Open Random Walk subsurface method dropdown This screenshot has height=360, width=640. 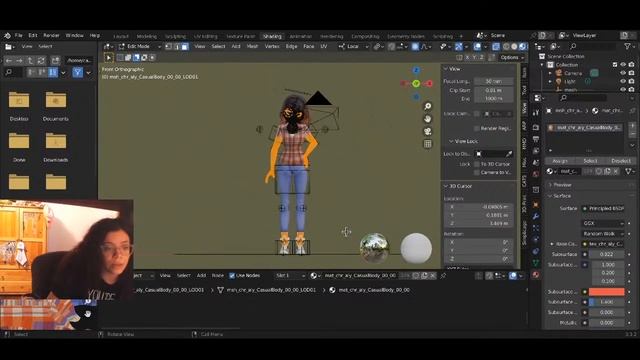coord(603,233)
